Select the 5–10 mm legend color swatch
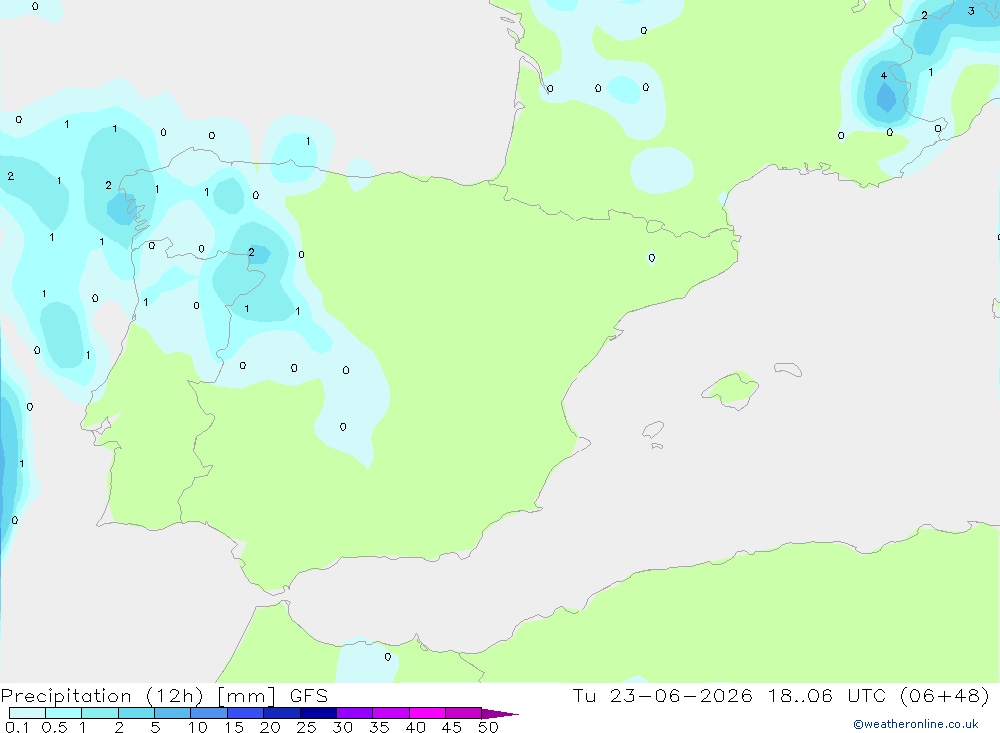The width and height of the screenshot is (1000, 733). coord(173,713)
